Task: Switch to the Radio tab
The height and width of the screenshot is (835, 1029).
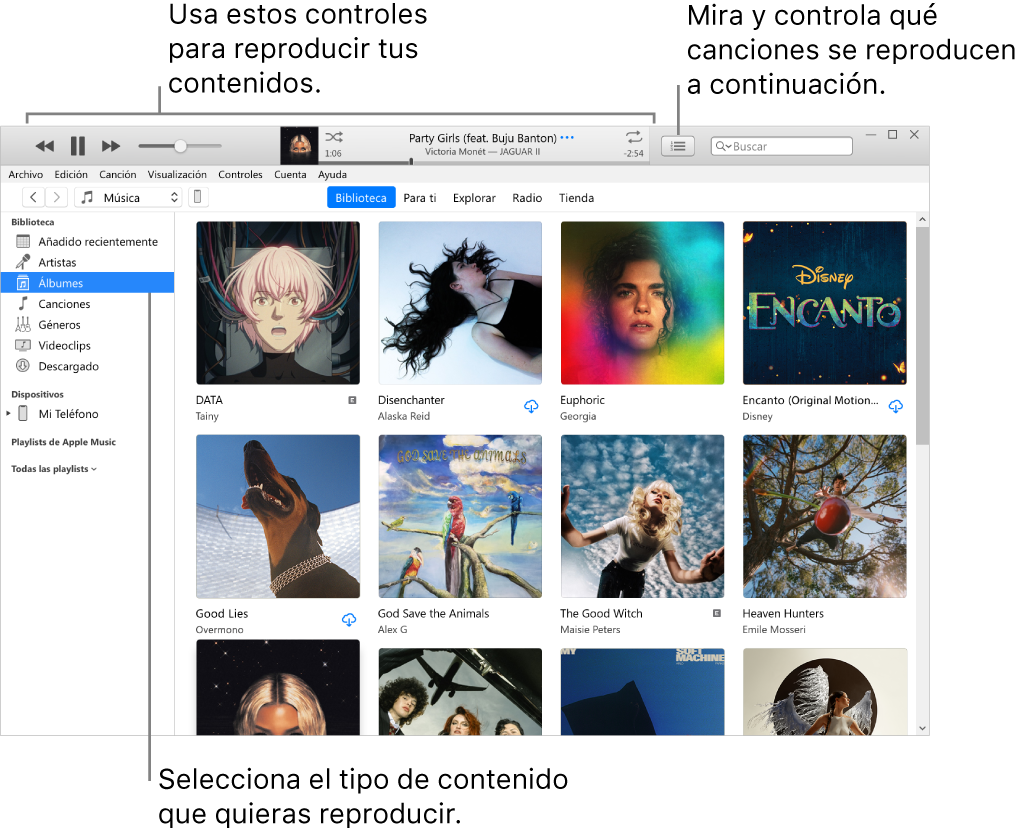Action: 527,197
